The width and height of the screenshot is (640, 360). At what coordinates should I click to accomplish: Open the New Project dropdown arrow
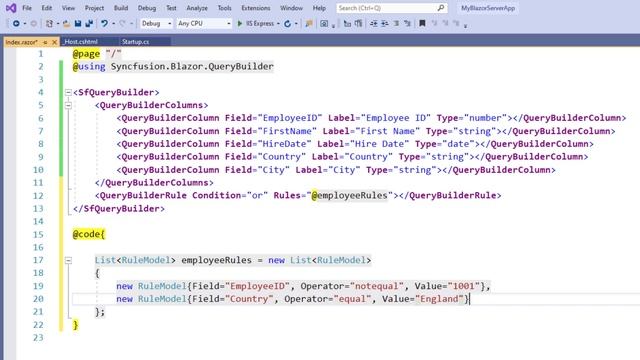point(58,24)
